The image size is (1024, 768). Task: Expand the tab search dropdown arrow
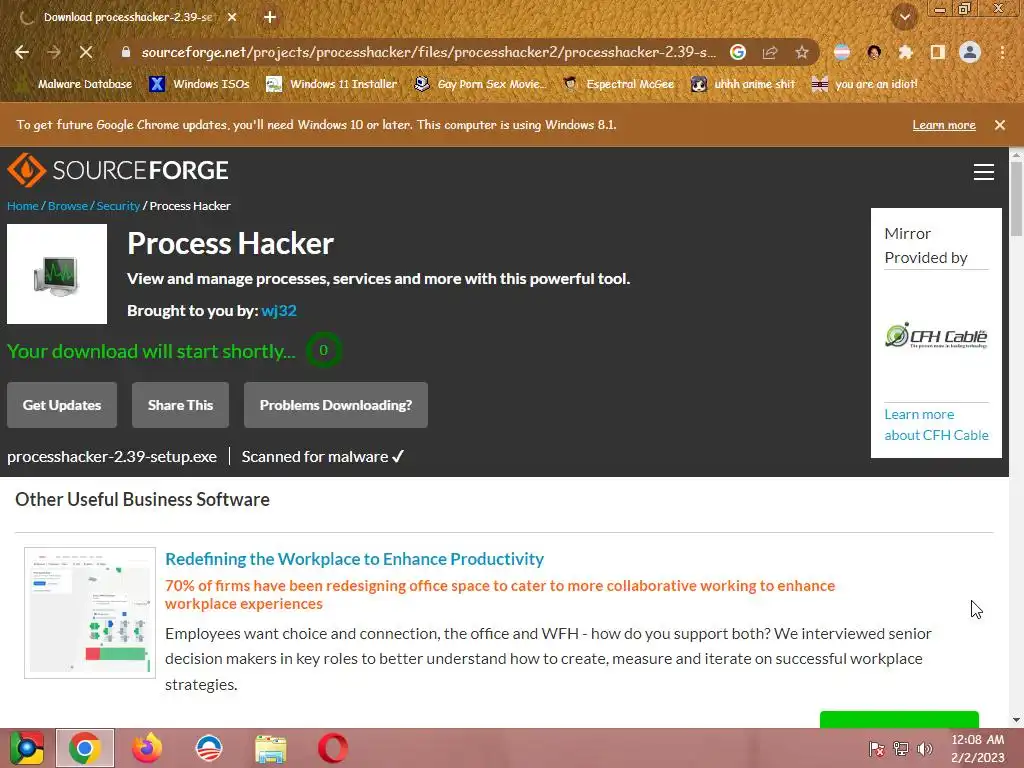(905, 17)
